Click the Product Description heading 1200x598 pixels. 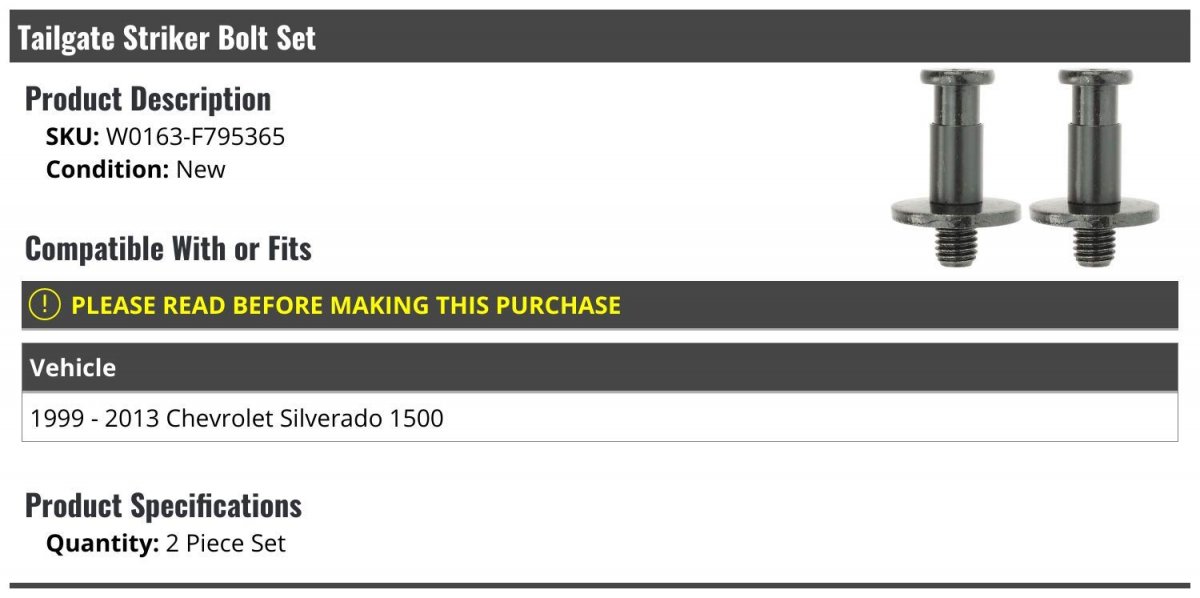148,98
